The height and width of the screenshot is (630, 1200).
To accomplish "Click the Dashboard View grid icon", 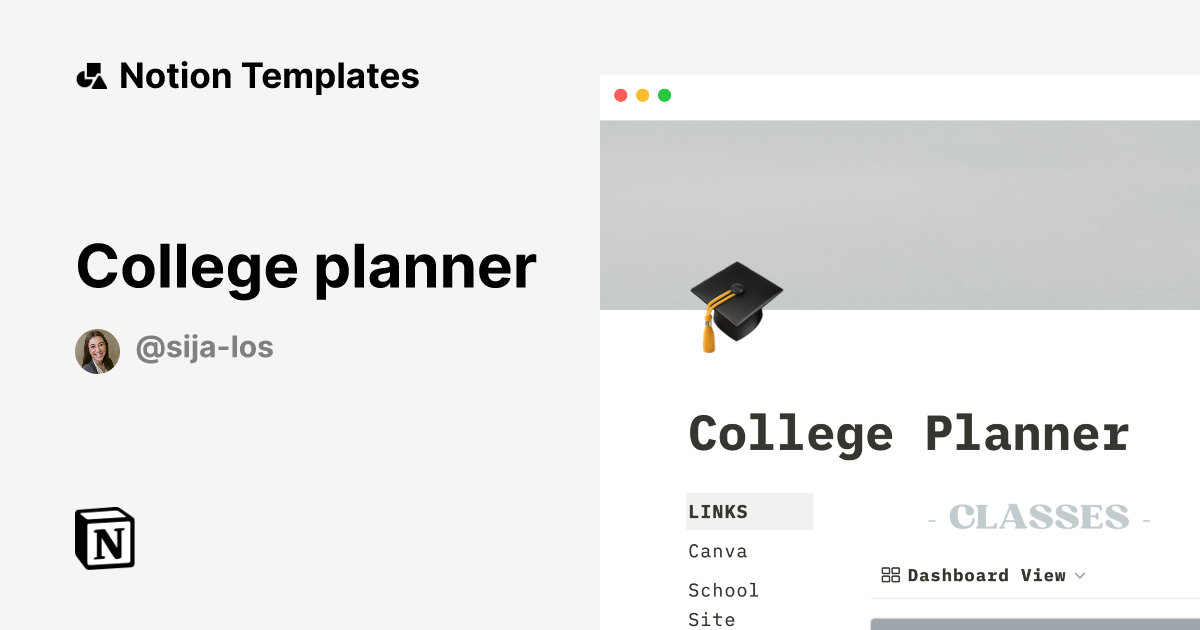I will pyautogui.click(x=890, y=575).
